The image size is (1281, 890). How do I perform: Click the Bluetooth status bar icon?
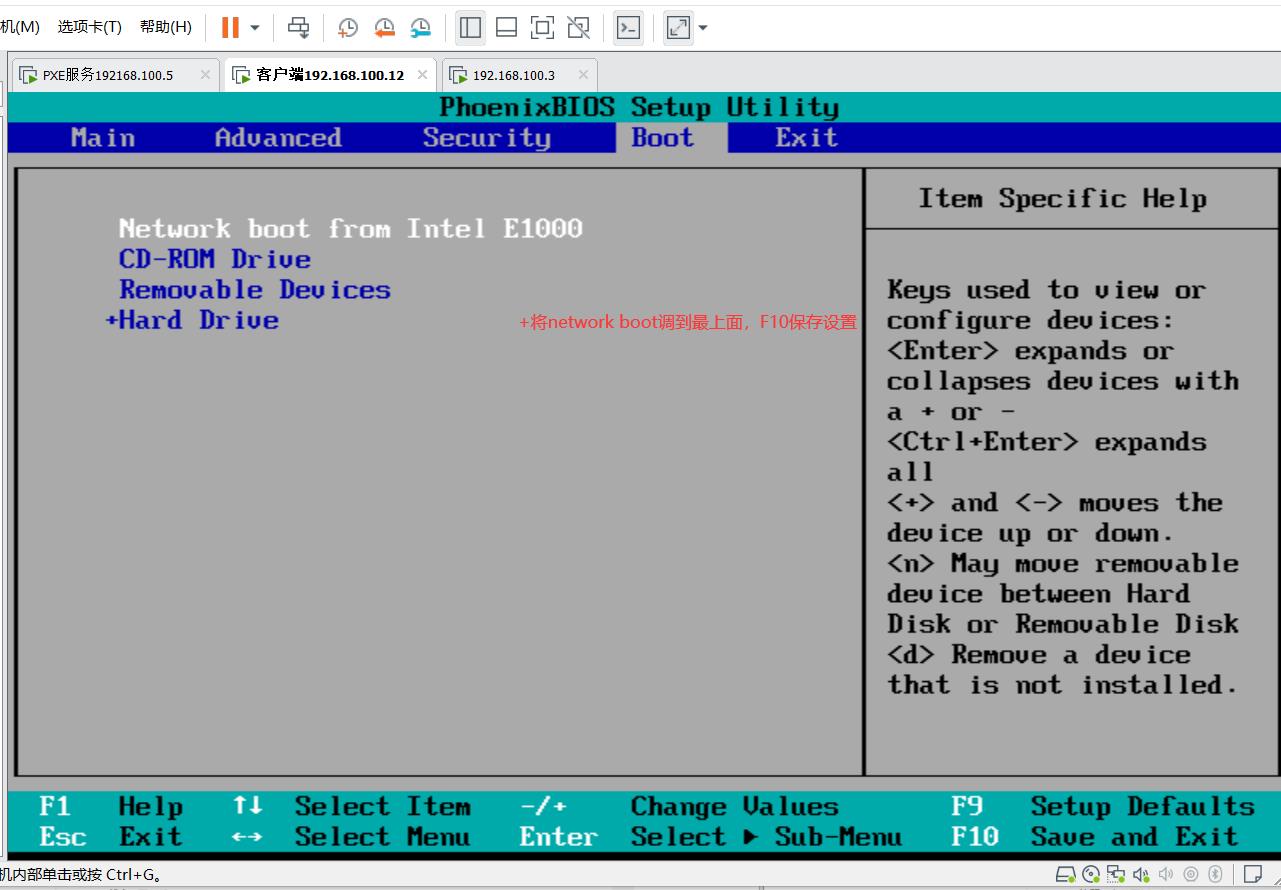click(1215, 874)
